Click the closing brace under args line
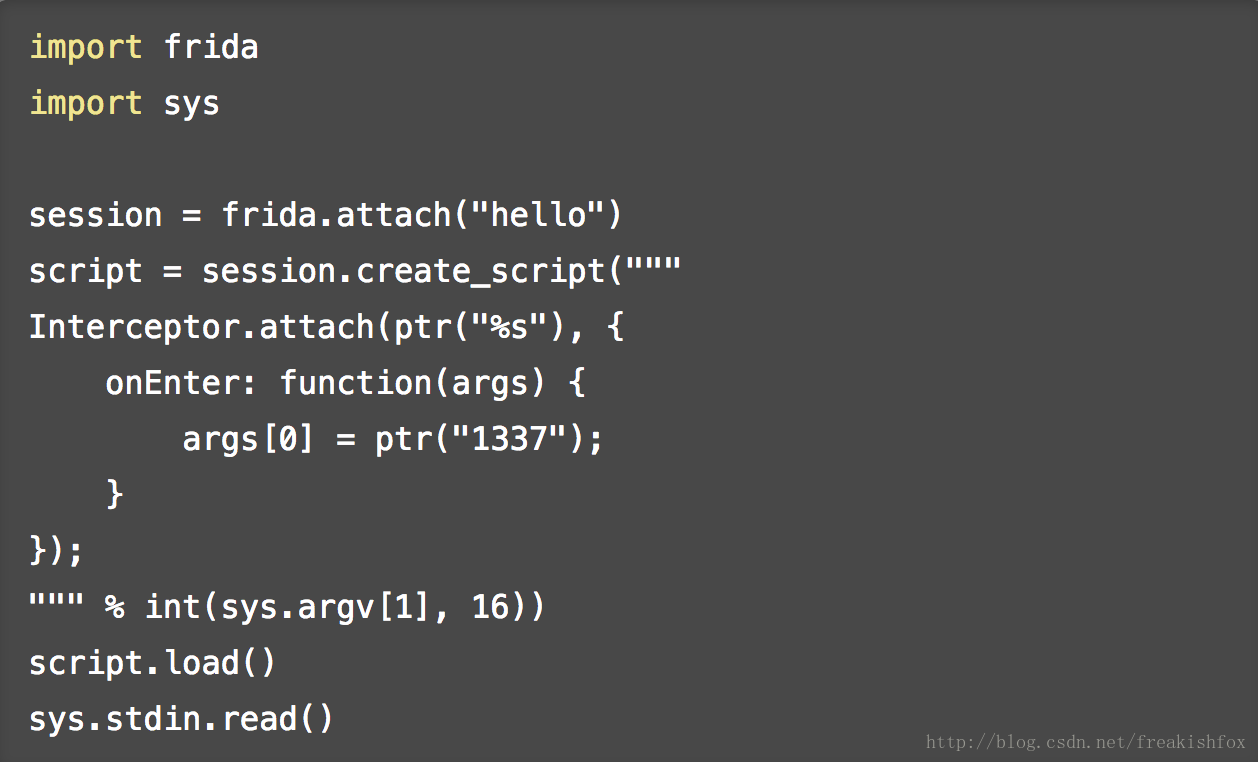Viewport: 1258px width, 762px height. 114,494
